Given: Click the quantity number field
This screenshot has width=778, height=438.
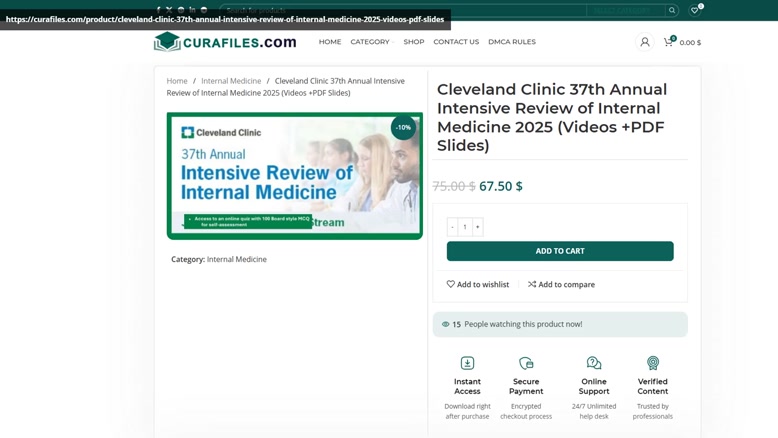Looking at the screenshot, I should click(x=465, y=227).
